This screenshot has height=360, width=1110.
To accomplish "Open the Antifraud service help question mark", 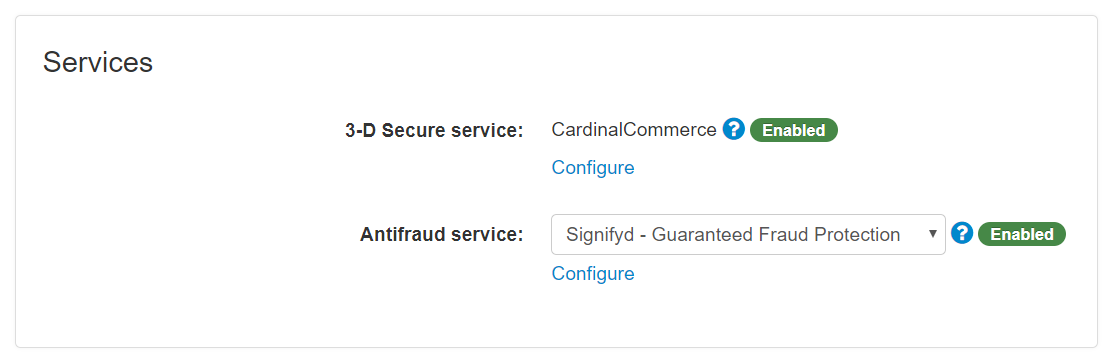I will [962, 233].
